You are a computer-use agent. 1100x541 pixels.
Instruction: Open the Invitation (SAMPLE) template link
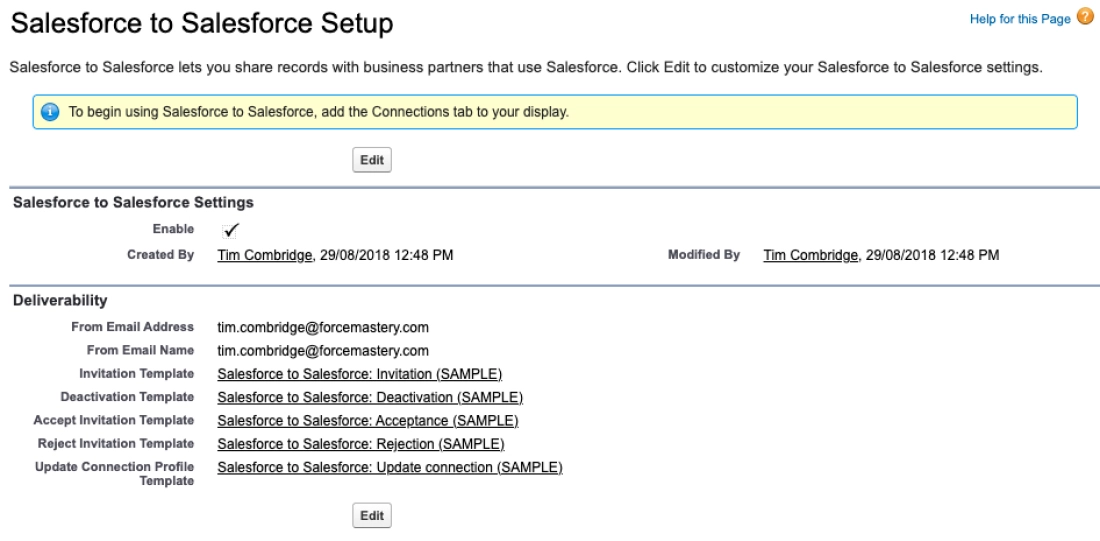(x=360, y=374)
